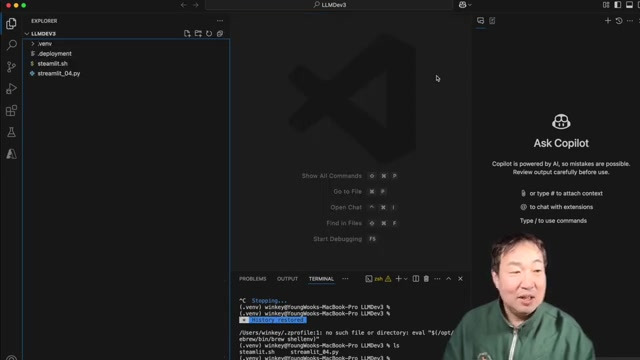Open the Source Control view
This screenshot has width=640, height=360.
(x=11, y=67)
